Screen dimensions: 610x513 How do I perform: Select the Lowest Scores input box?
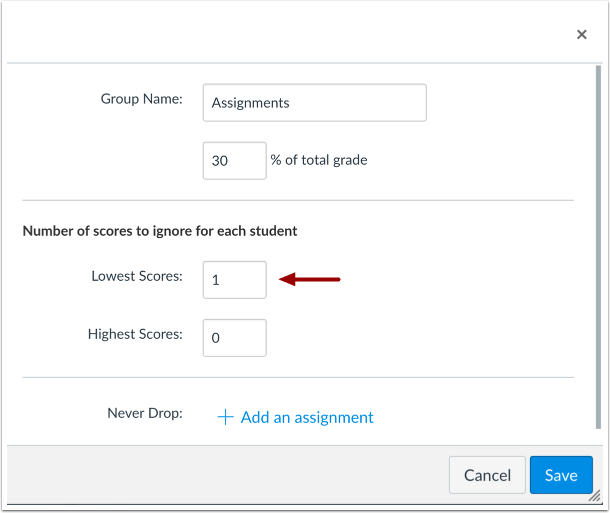[x=235, y=280]
